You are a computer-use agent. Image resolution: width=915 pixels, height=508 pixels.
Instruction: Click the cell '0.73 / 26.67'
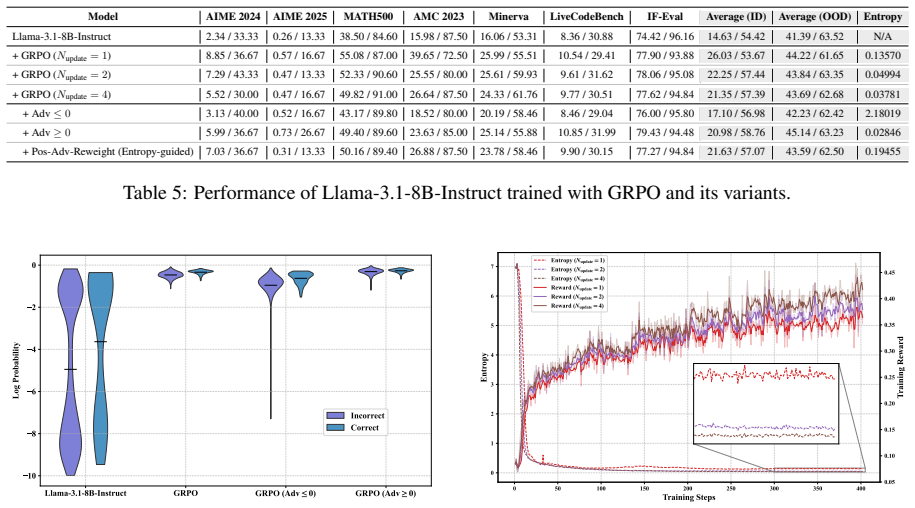point(299,132)
